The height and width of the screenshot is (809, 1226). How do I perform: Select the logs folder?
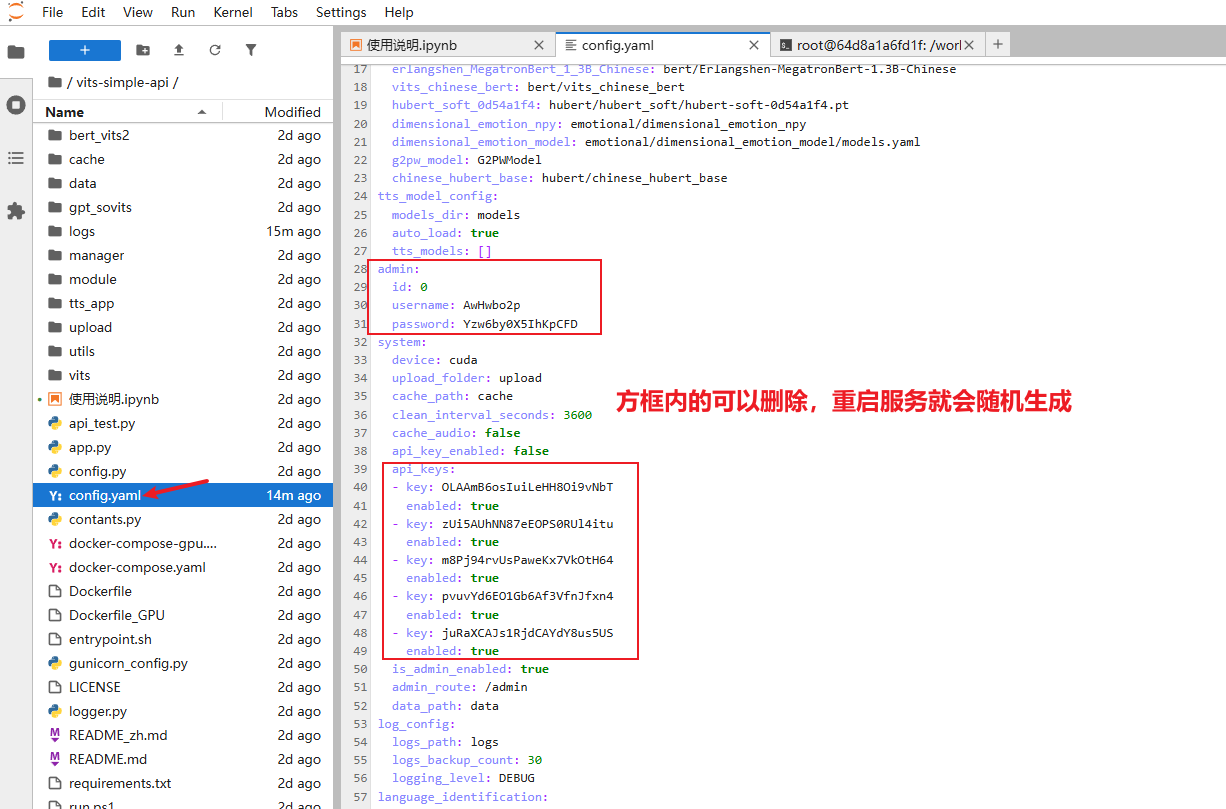184,231
